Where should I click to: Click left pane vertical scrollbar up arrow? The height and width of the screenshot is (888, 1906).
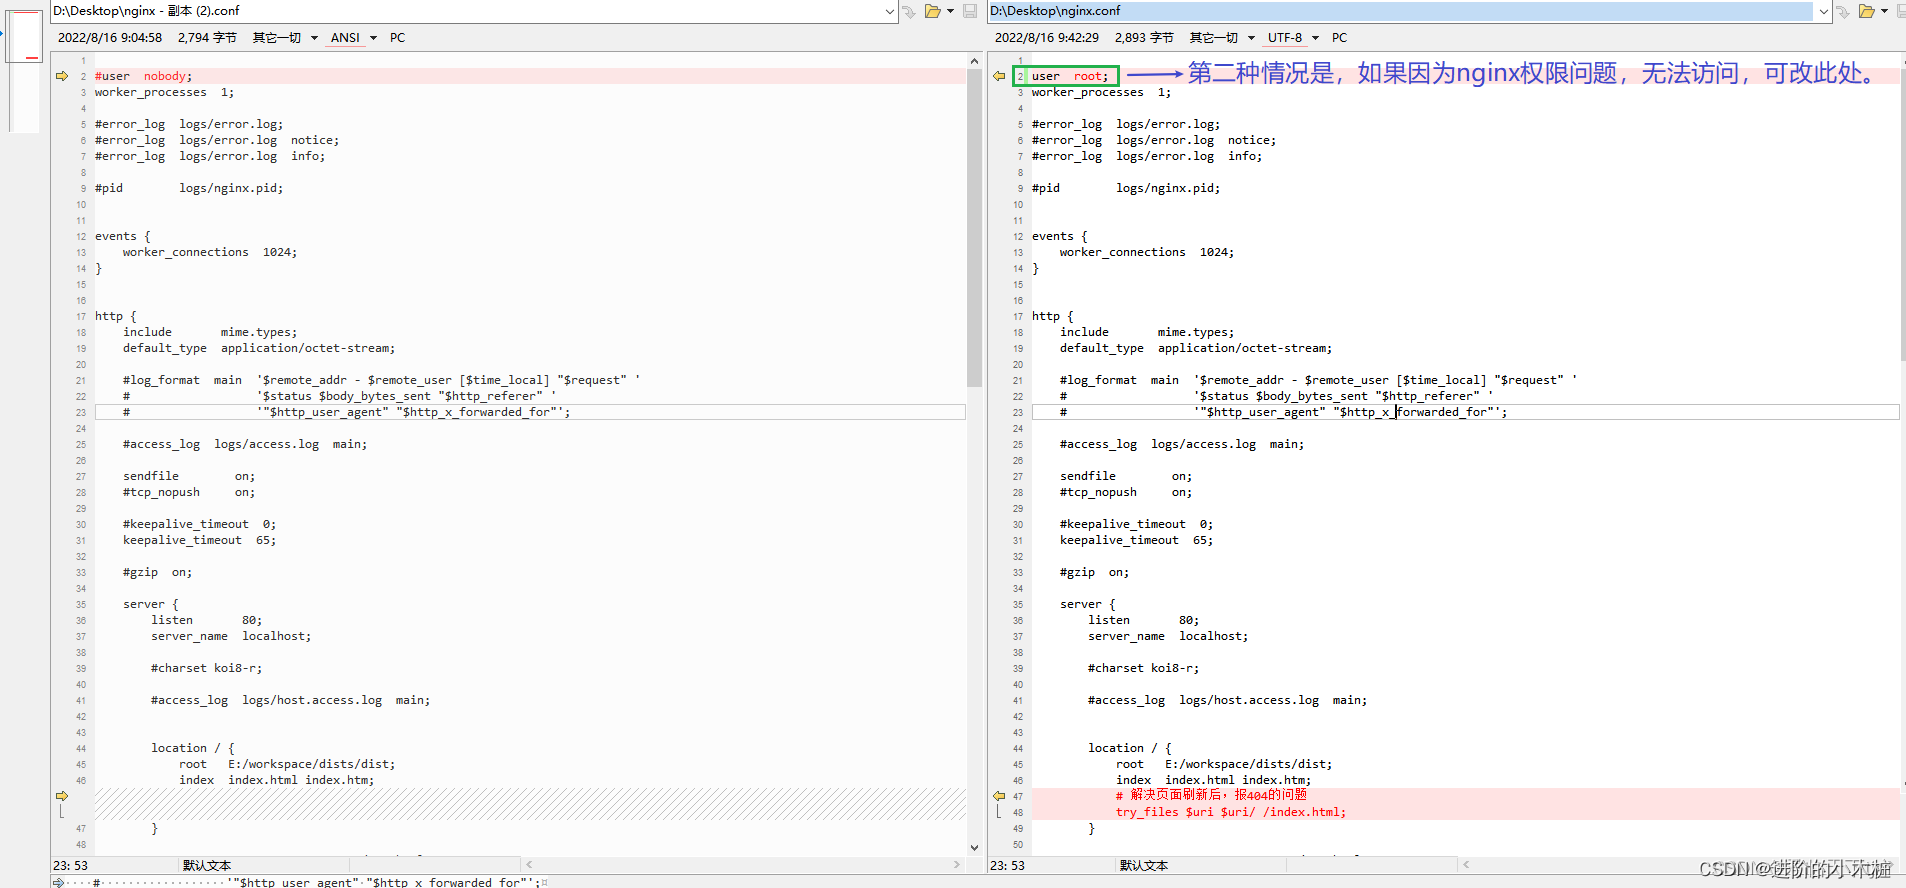(x=974, y=61)
